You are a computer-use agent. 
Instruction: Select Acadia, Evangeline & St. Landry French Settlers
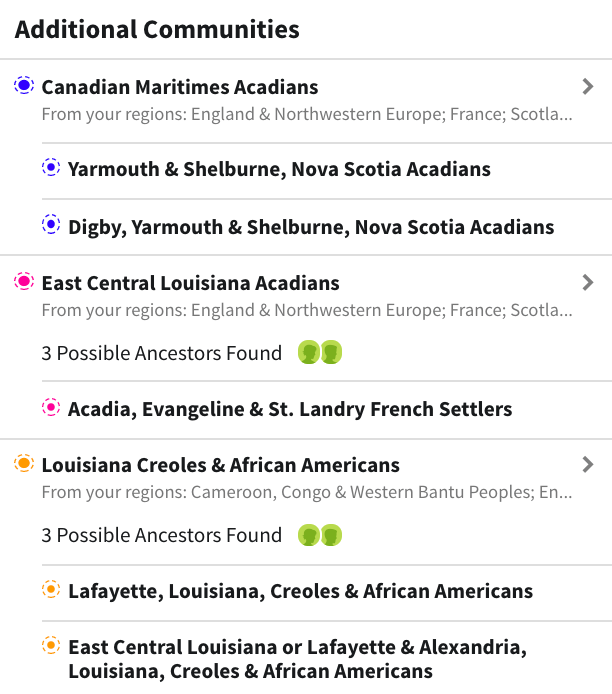coord(290,409)
